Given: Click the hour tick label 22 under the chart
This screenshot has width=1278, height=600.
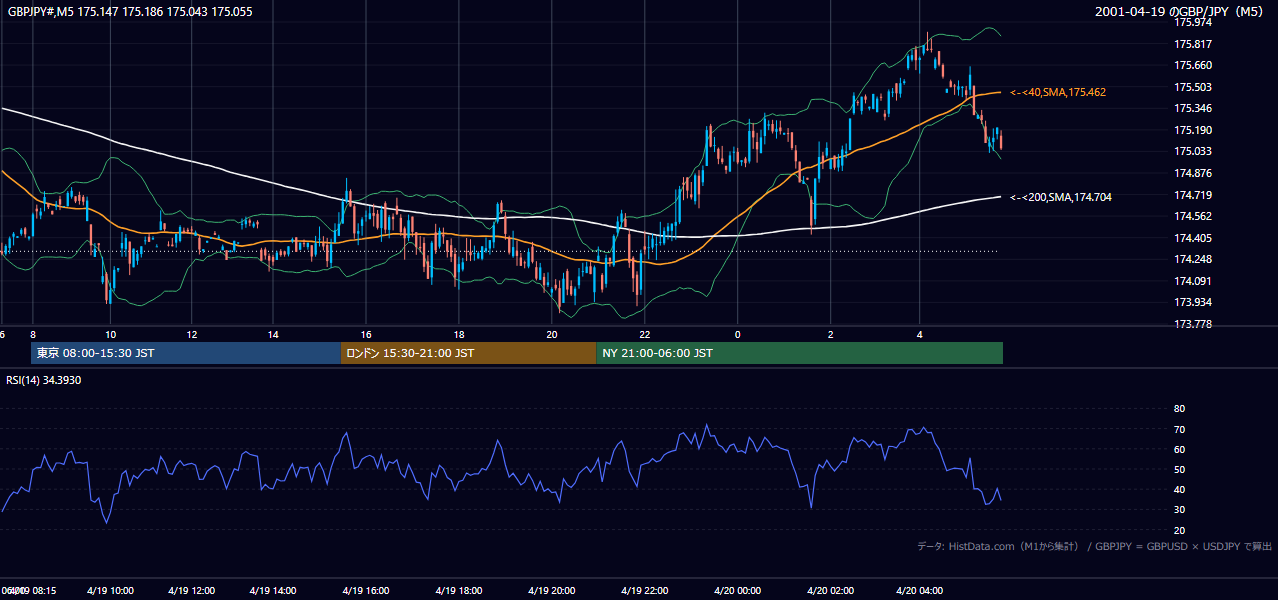Looking at the screenshot, I should coord(645,335).
